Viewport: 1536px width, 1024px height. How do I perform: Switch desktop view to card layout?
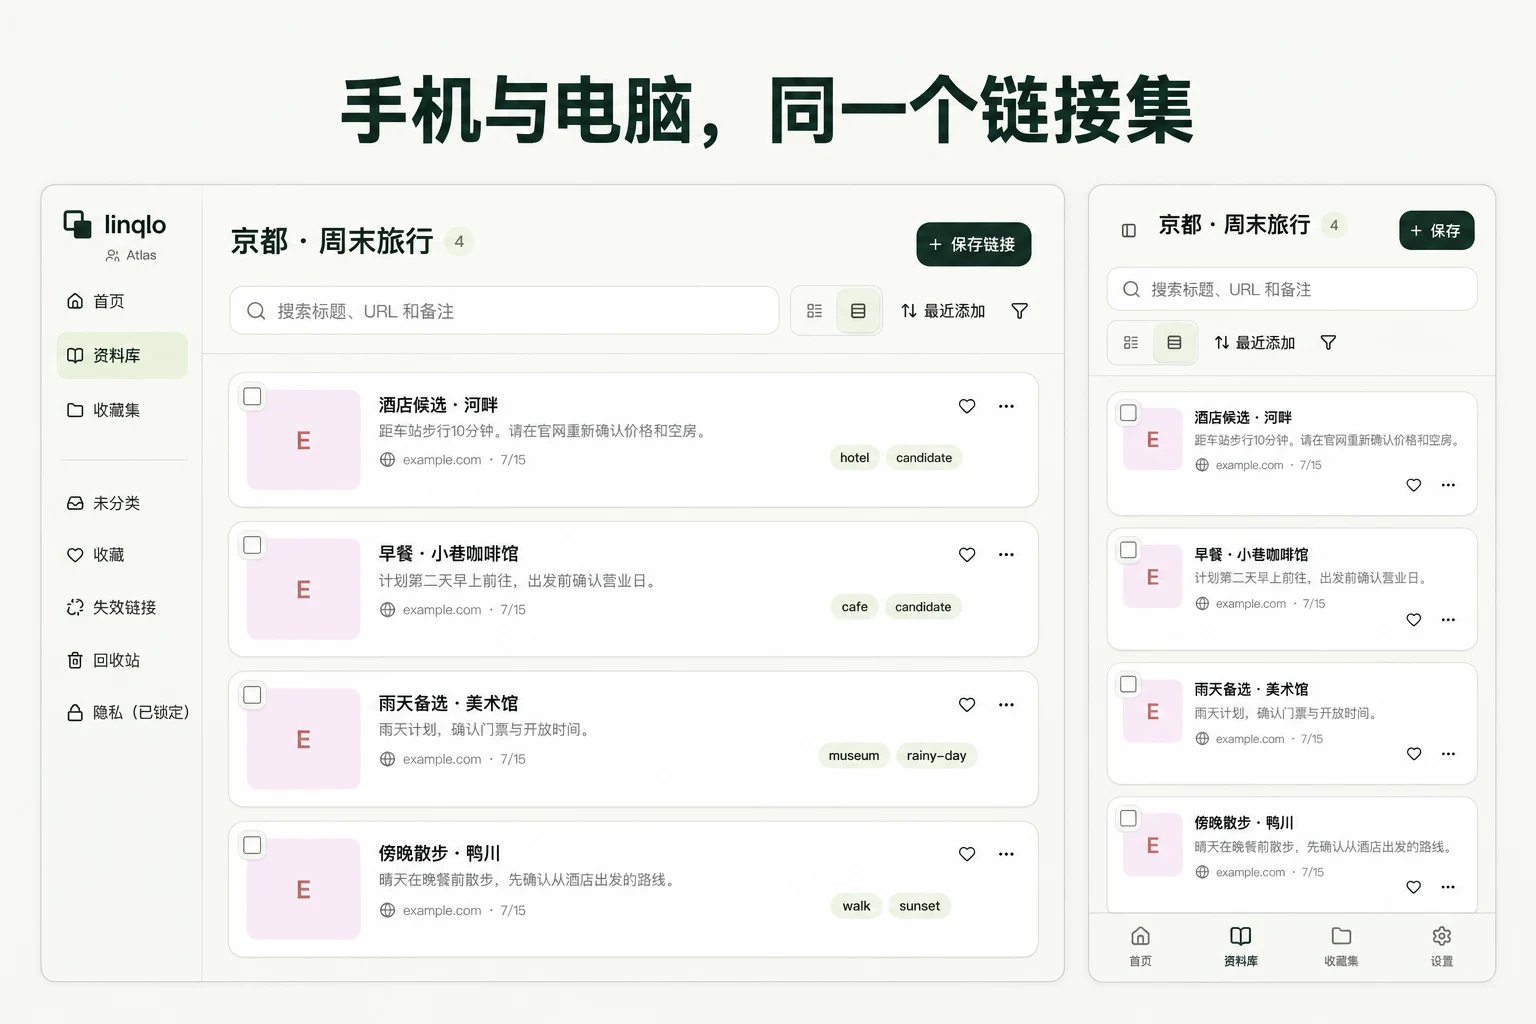point(858,311)
